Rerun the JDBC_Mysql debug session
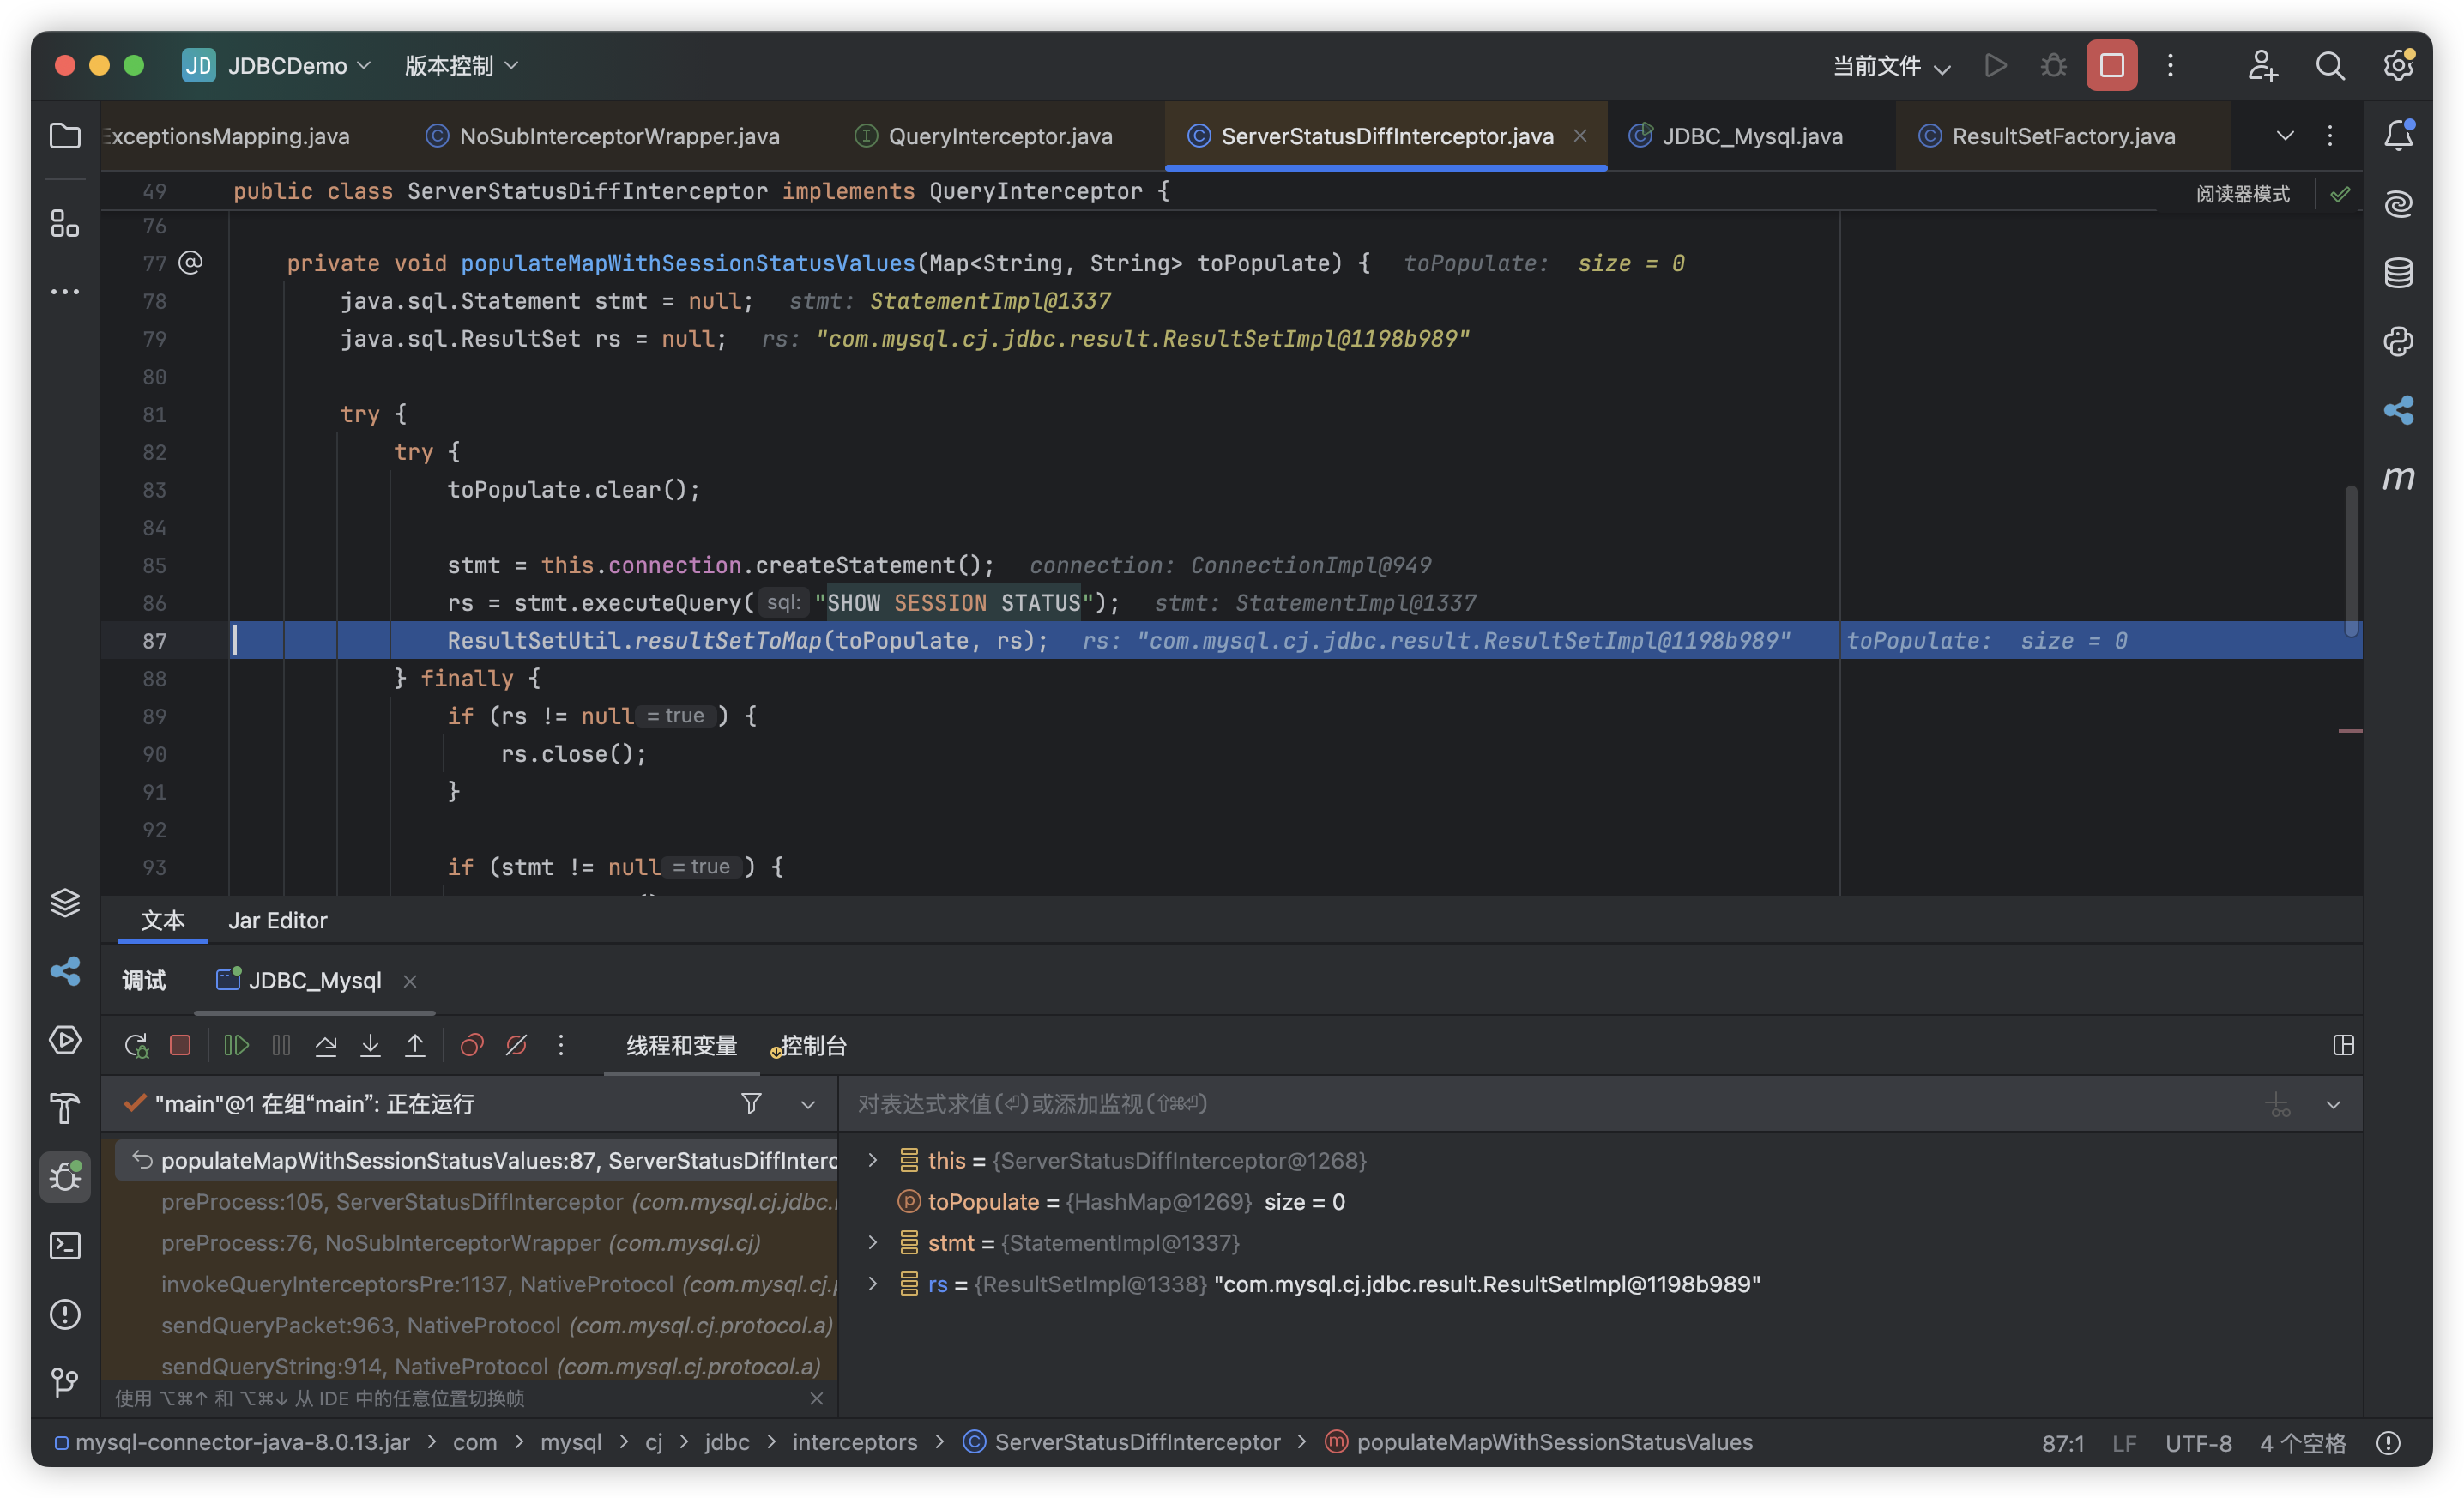The image size is (2464, 1498). tap(136, 1045)
